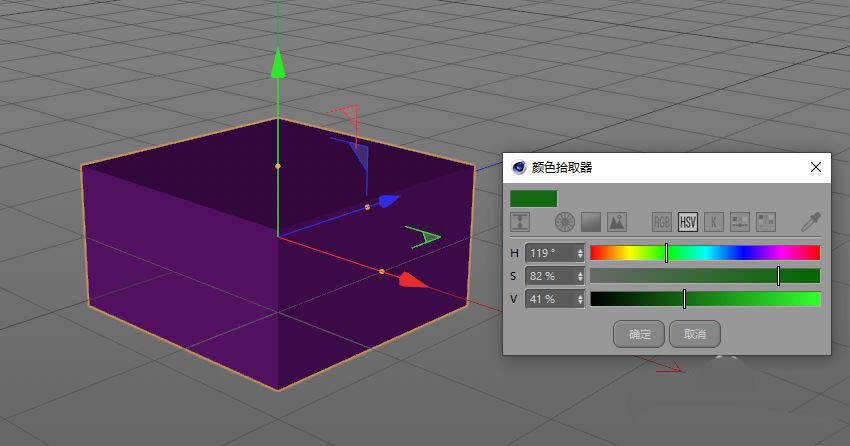The image size is (850, 446).
Task: Switch to spectrum gradient mode
Action: pyautogui.click(x=591, y=222)
